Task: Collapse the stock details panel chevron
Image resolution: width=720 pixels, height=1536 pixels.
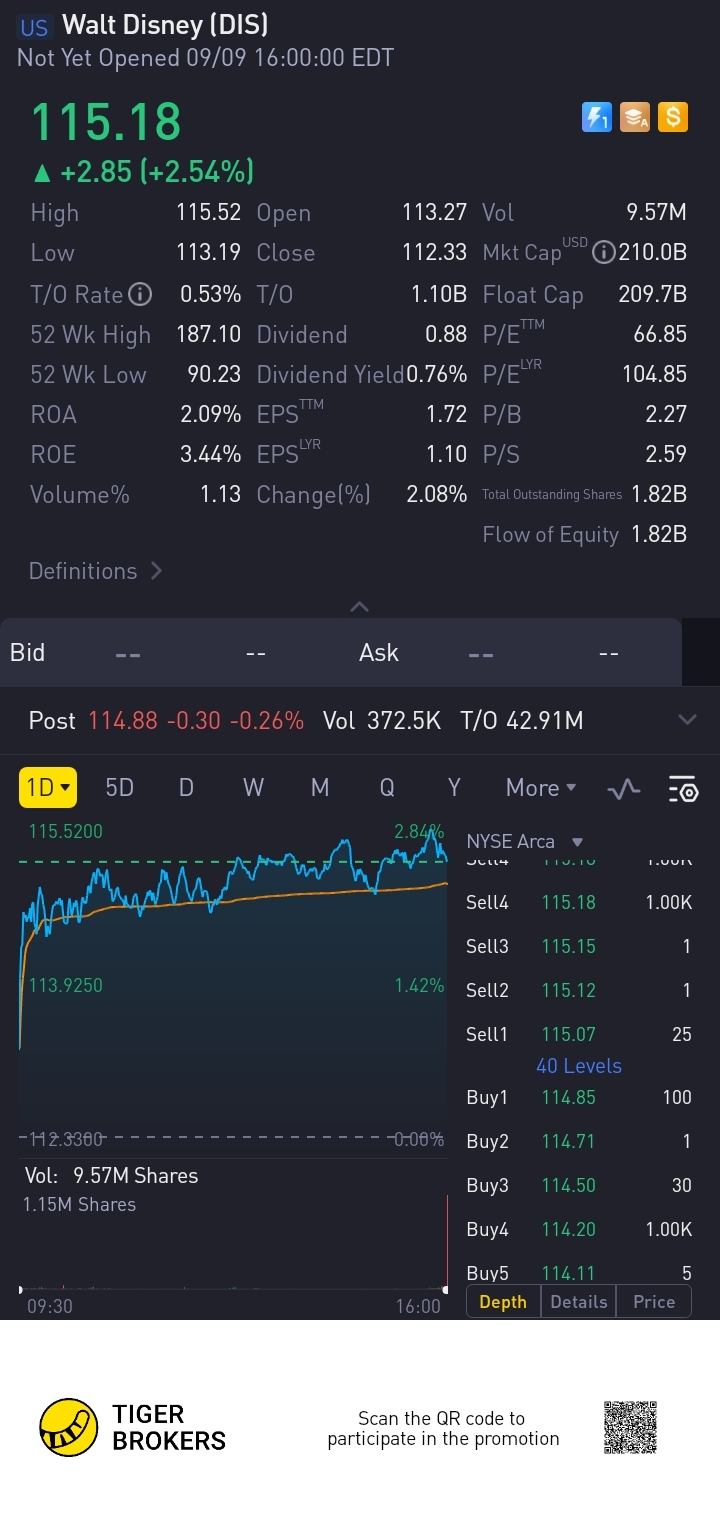Action: point(360,606)
